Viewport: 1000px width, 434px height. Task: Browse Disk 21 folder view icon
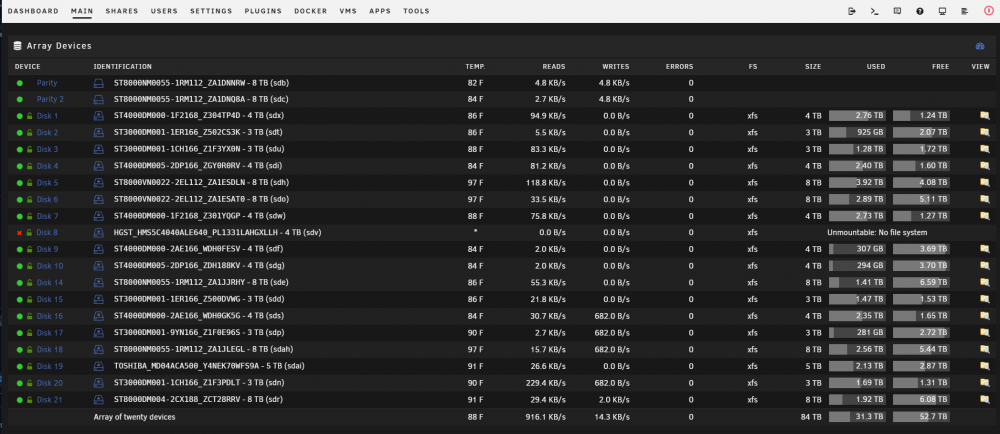tap(985, 400)
